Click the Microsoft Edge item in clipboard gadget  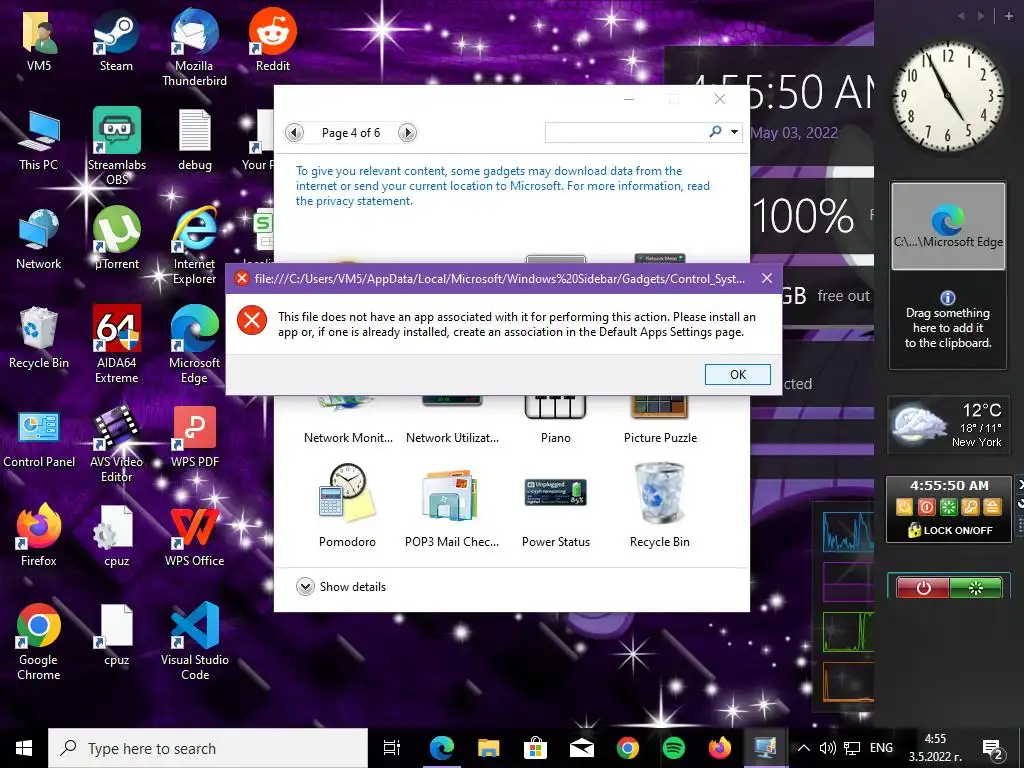948,226
